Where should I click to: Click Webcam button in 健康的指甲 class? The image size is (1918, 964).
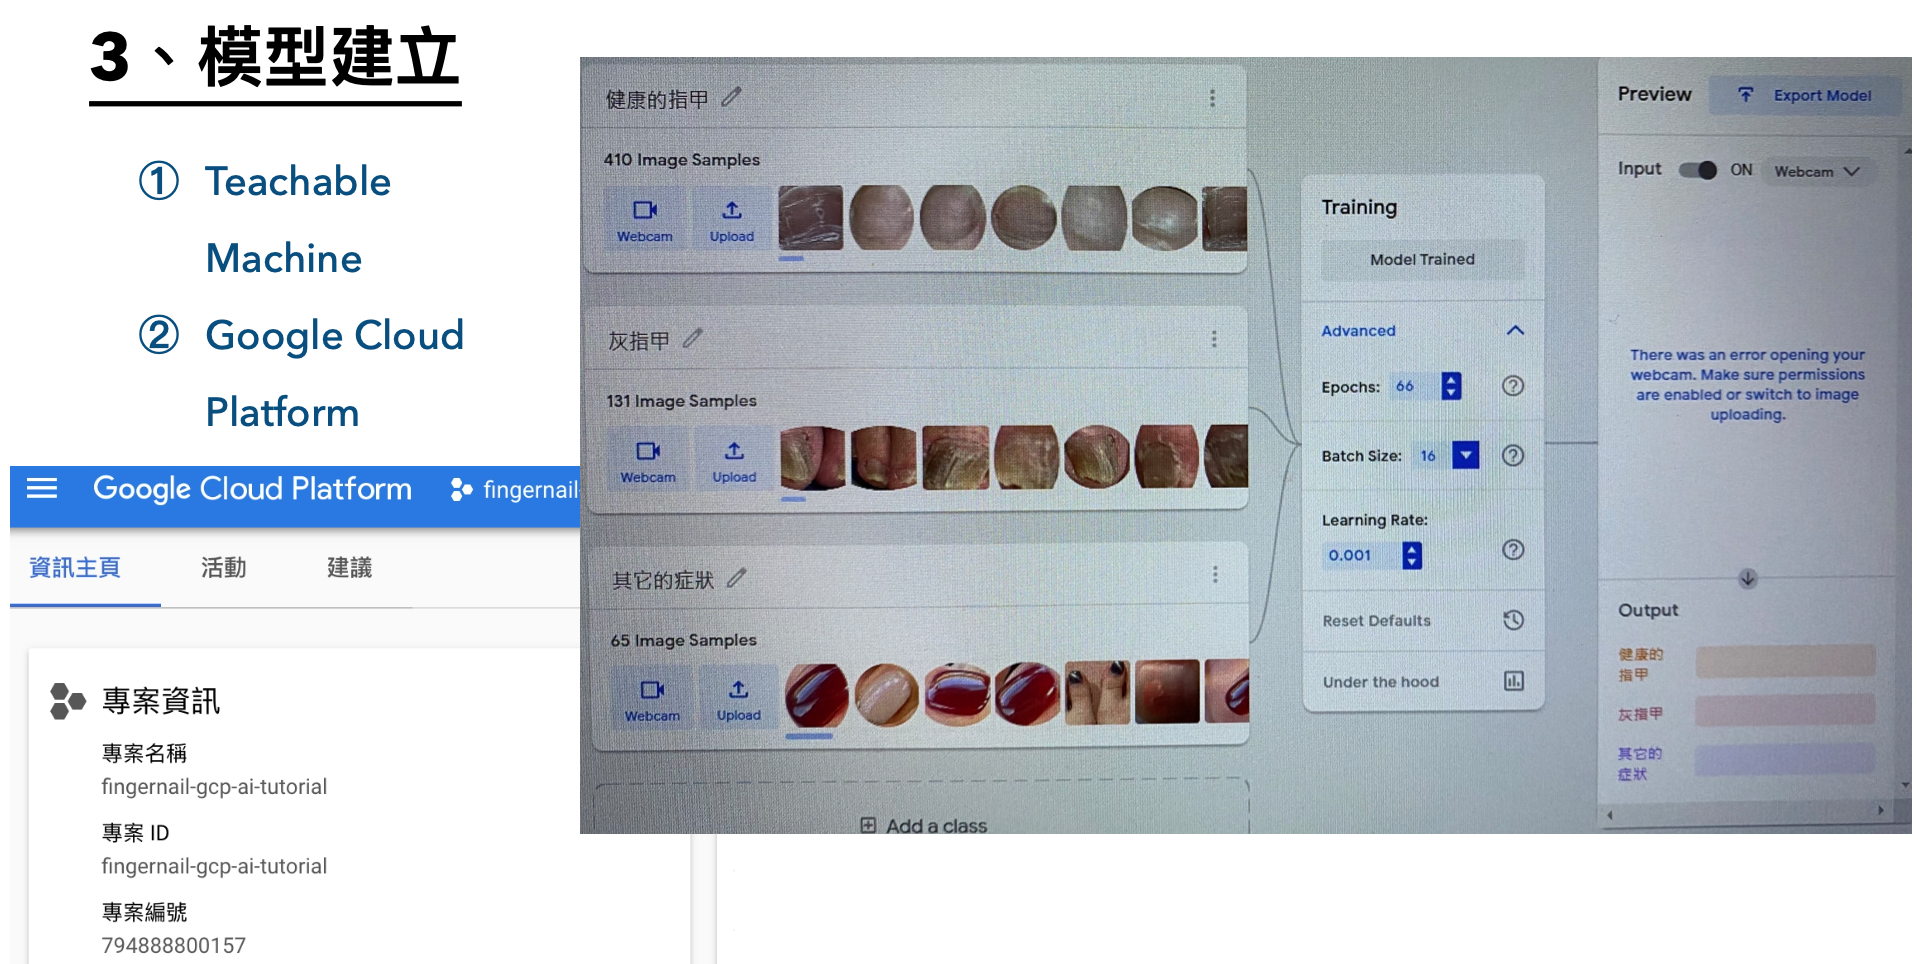pyautogui.click(x=645, y=220)
